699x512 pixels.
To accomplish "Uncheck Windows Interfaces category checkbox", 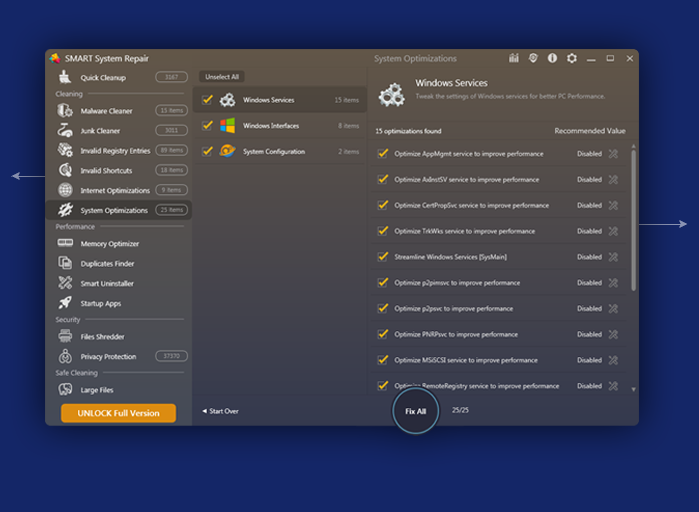I will (x=207, y=125).
